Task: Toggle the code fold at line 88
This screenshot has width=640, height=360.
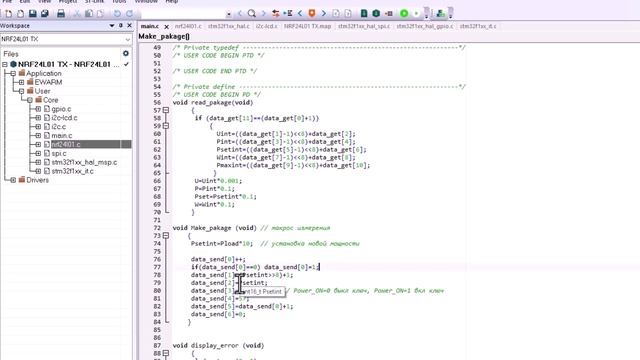Action: (166, 353)
